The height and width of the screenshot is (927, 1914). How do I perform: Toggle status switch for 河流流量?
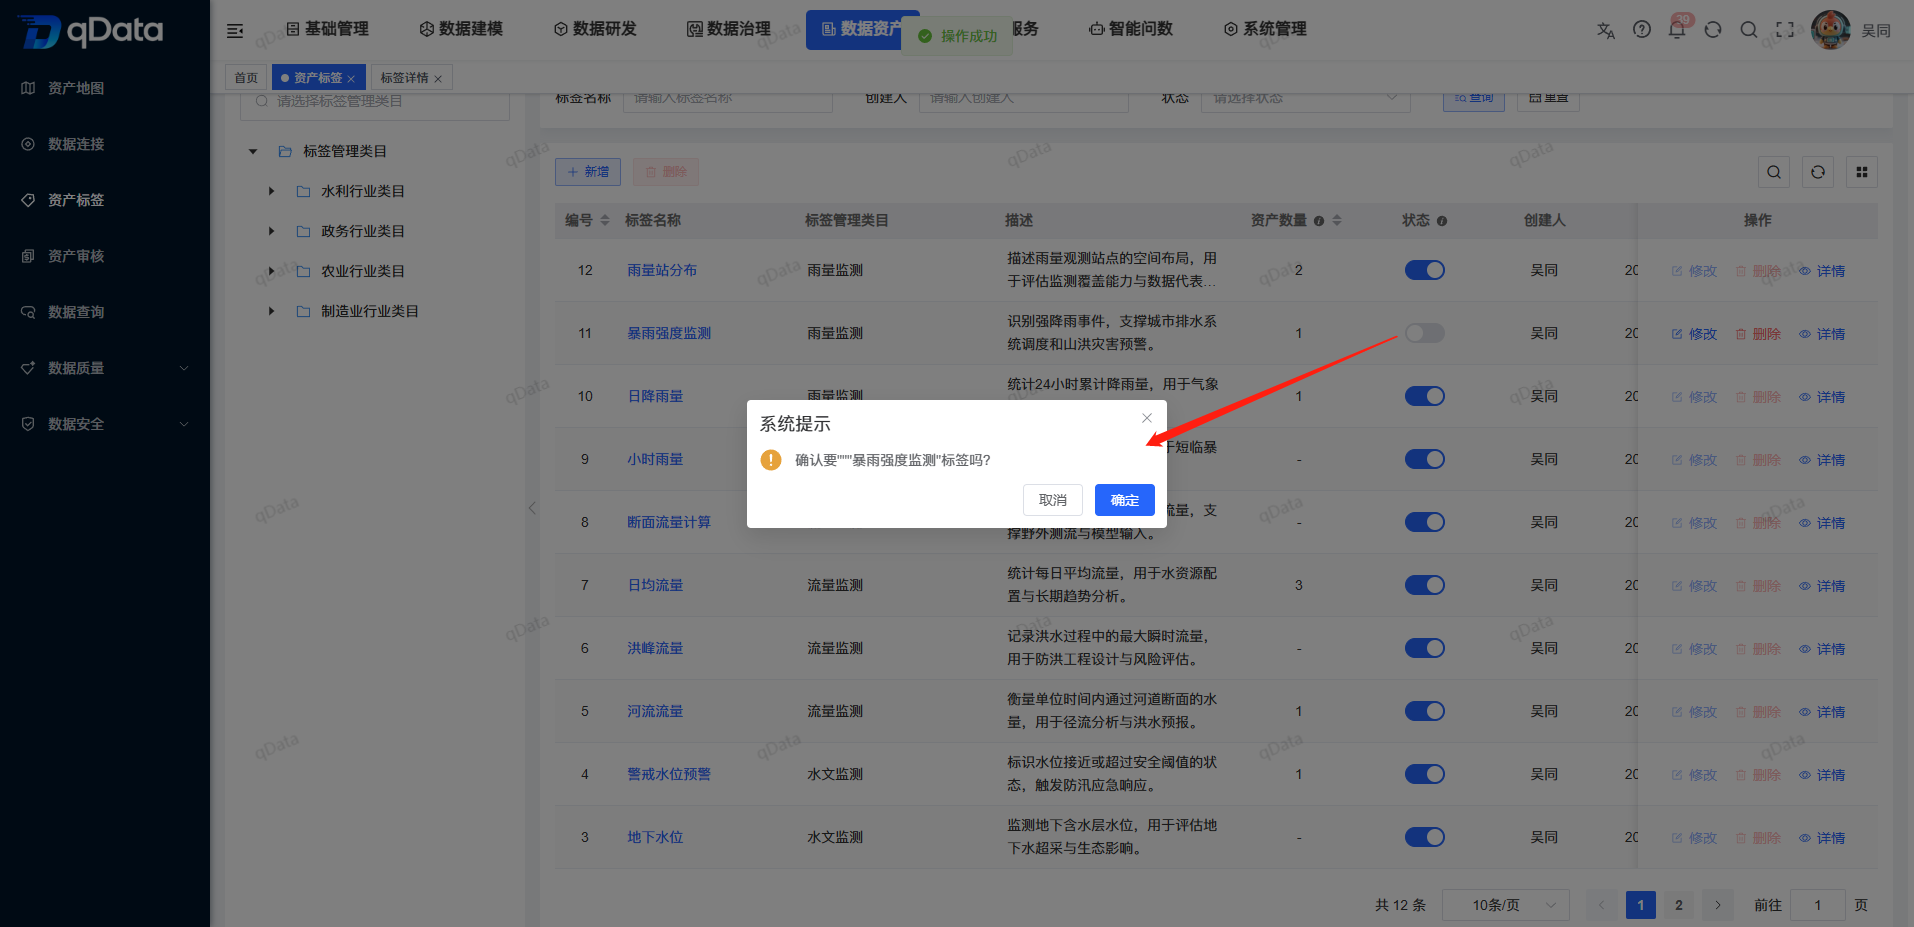1425,711
